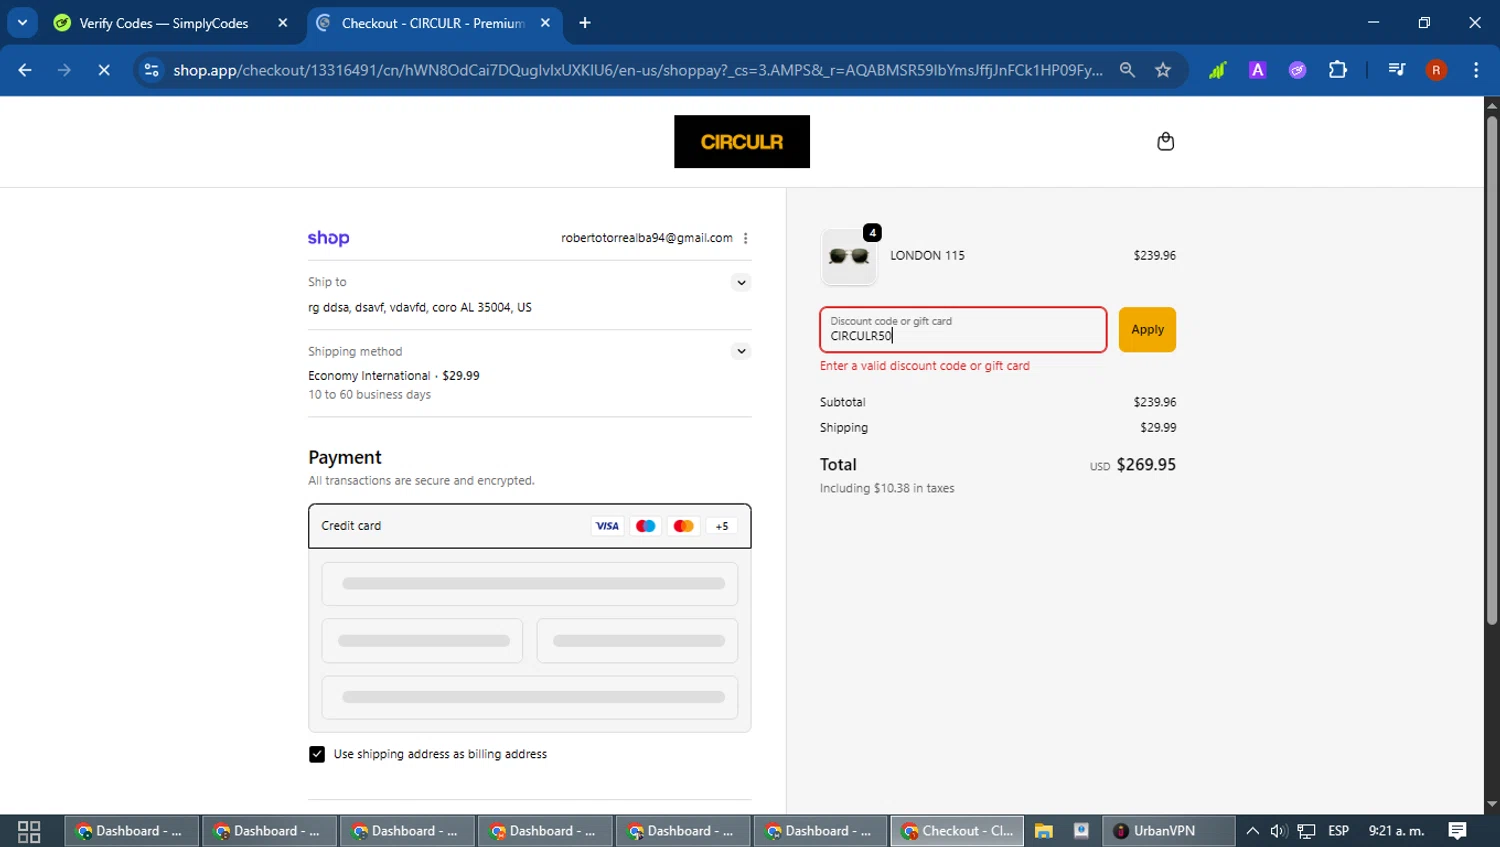Click the discount code input field

click(963, 330)
